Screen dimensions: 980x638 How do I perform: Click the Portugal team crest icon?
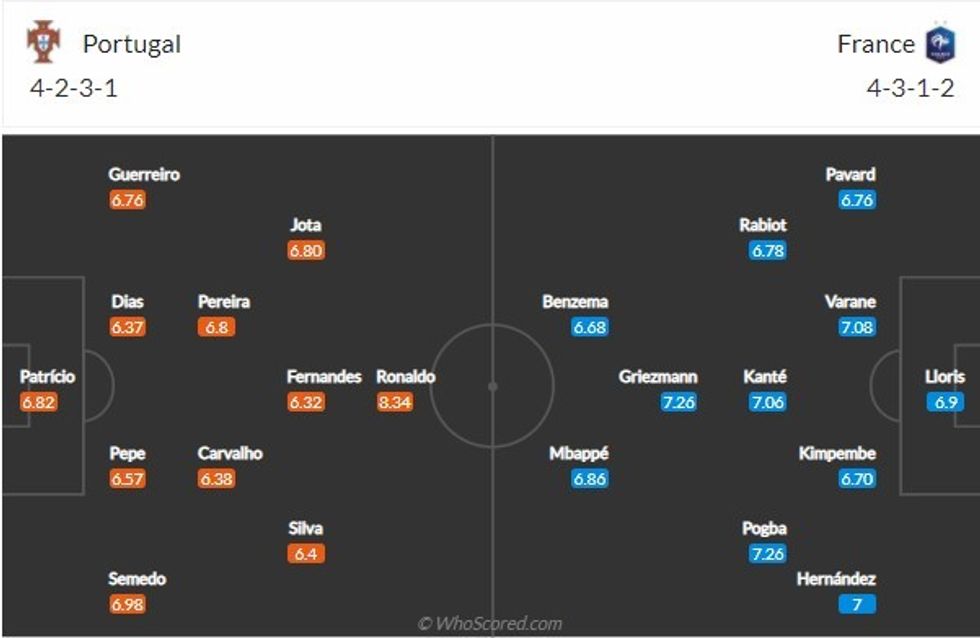click(x=44, y=44)
